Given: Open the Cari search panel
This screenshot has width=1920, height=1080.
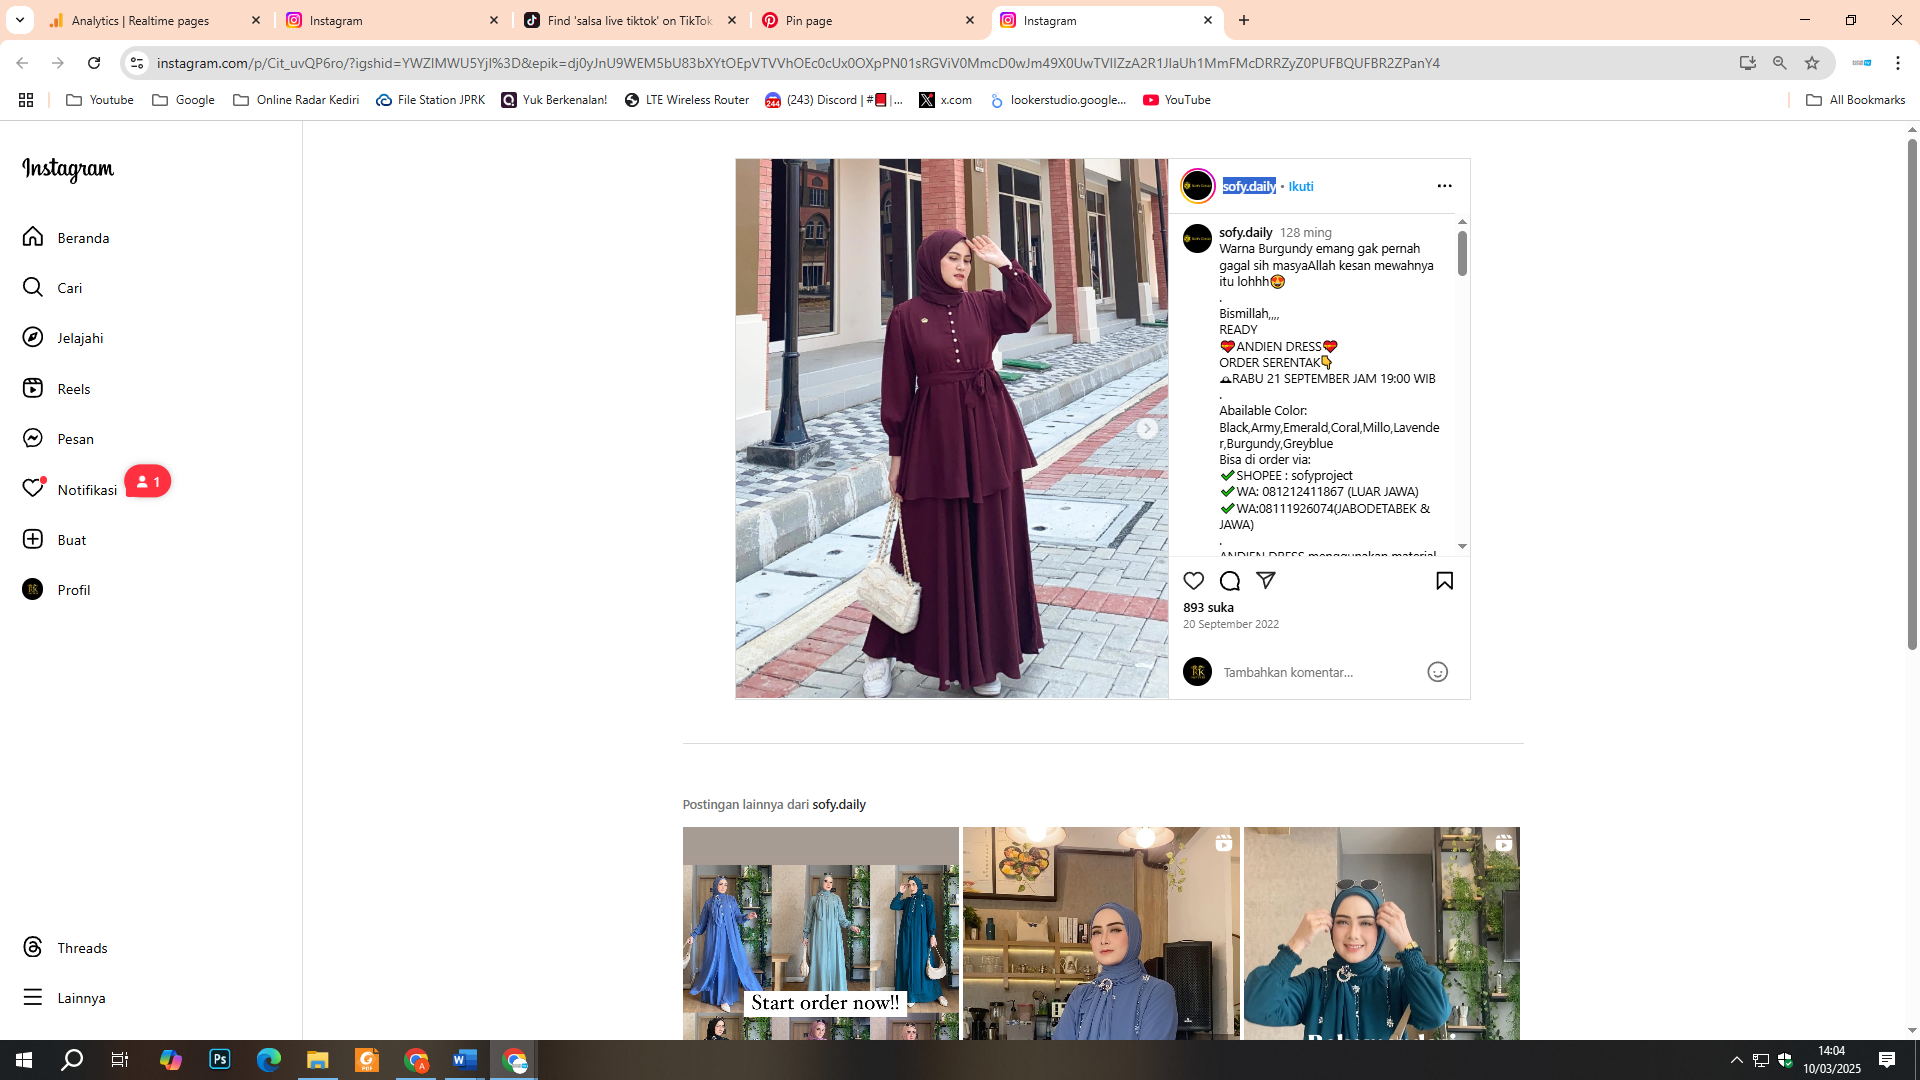Looking at the screenshot, I should click(52, 288).
